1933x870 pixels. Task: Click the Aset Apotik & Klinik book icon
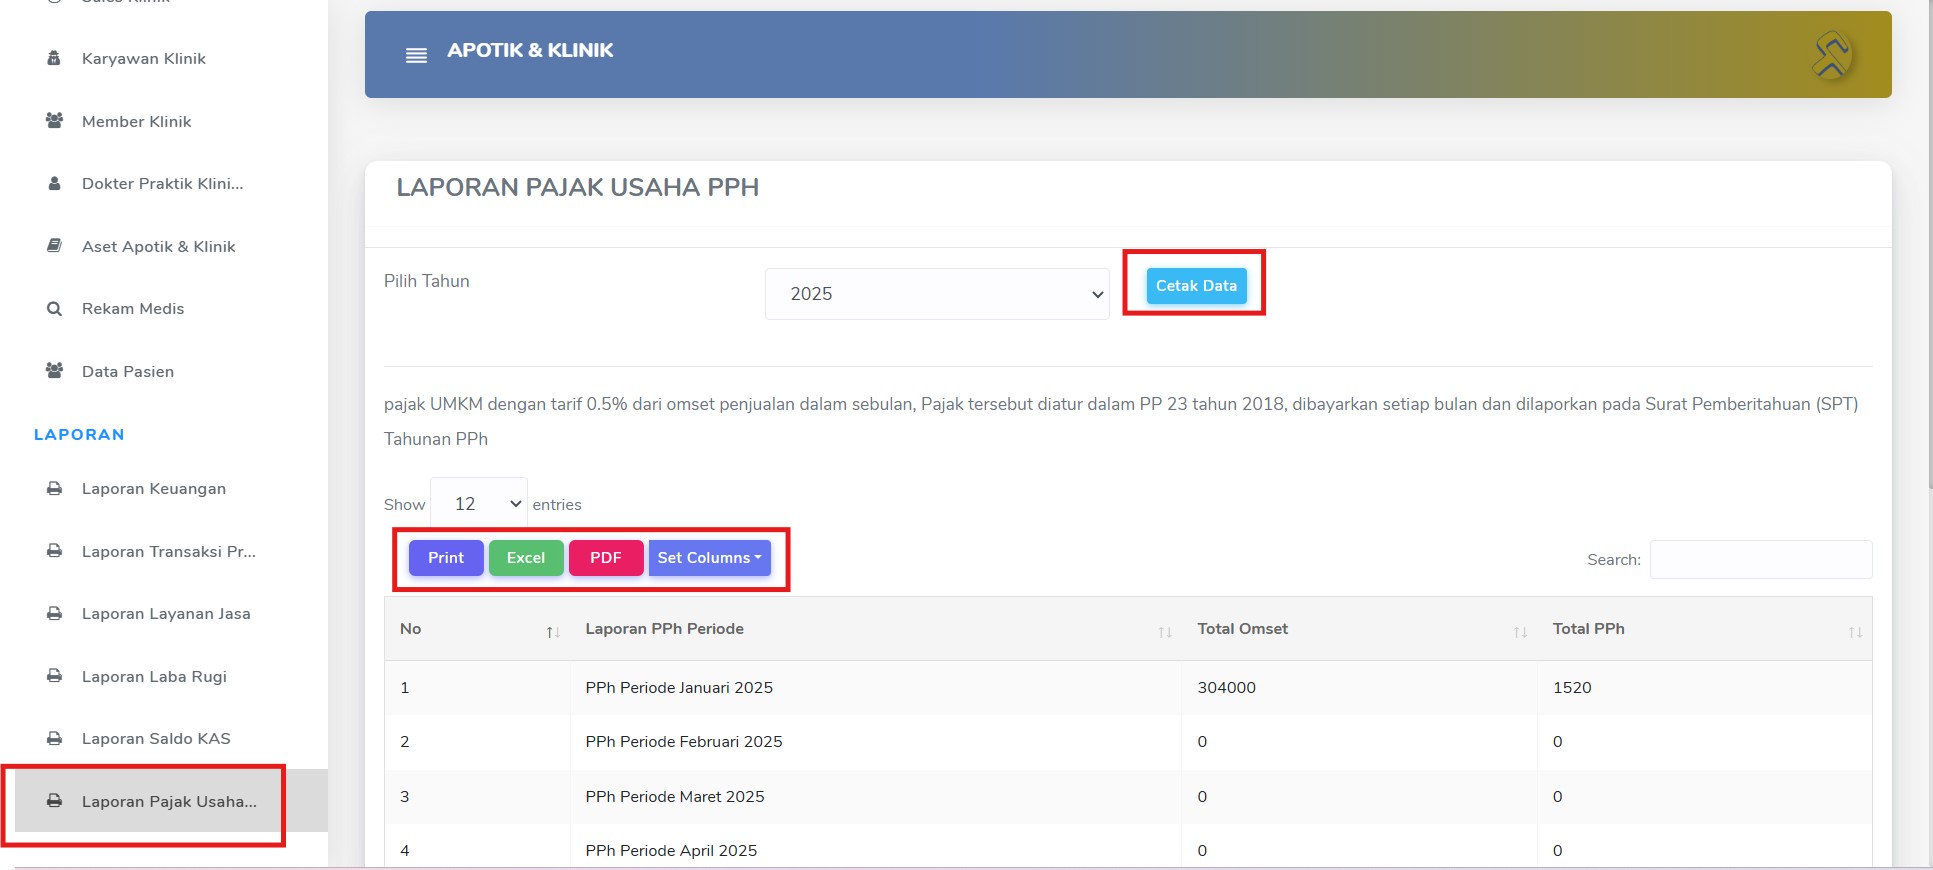tap(54, 246)
